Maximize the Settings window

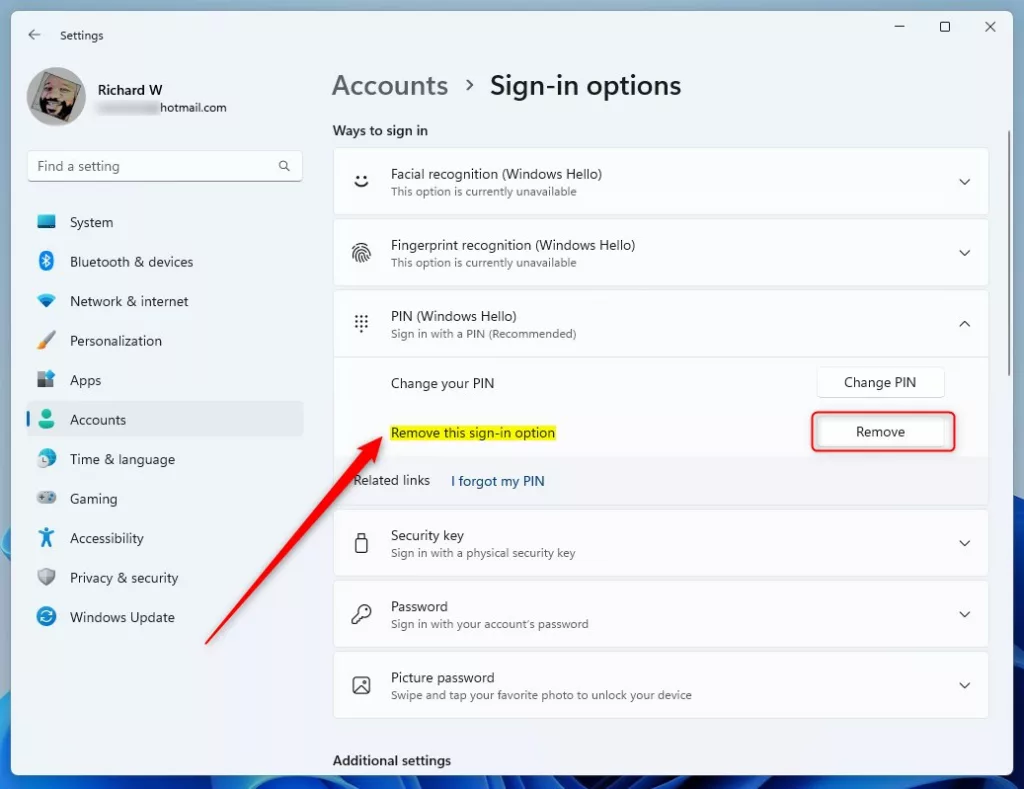point(944,27)
